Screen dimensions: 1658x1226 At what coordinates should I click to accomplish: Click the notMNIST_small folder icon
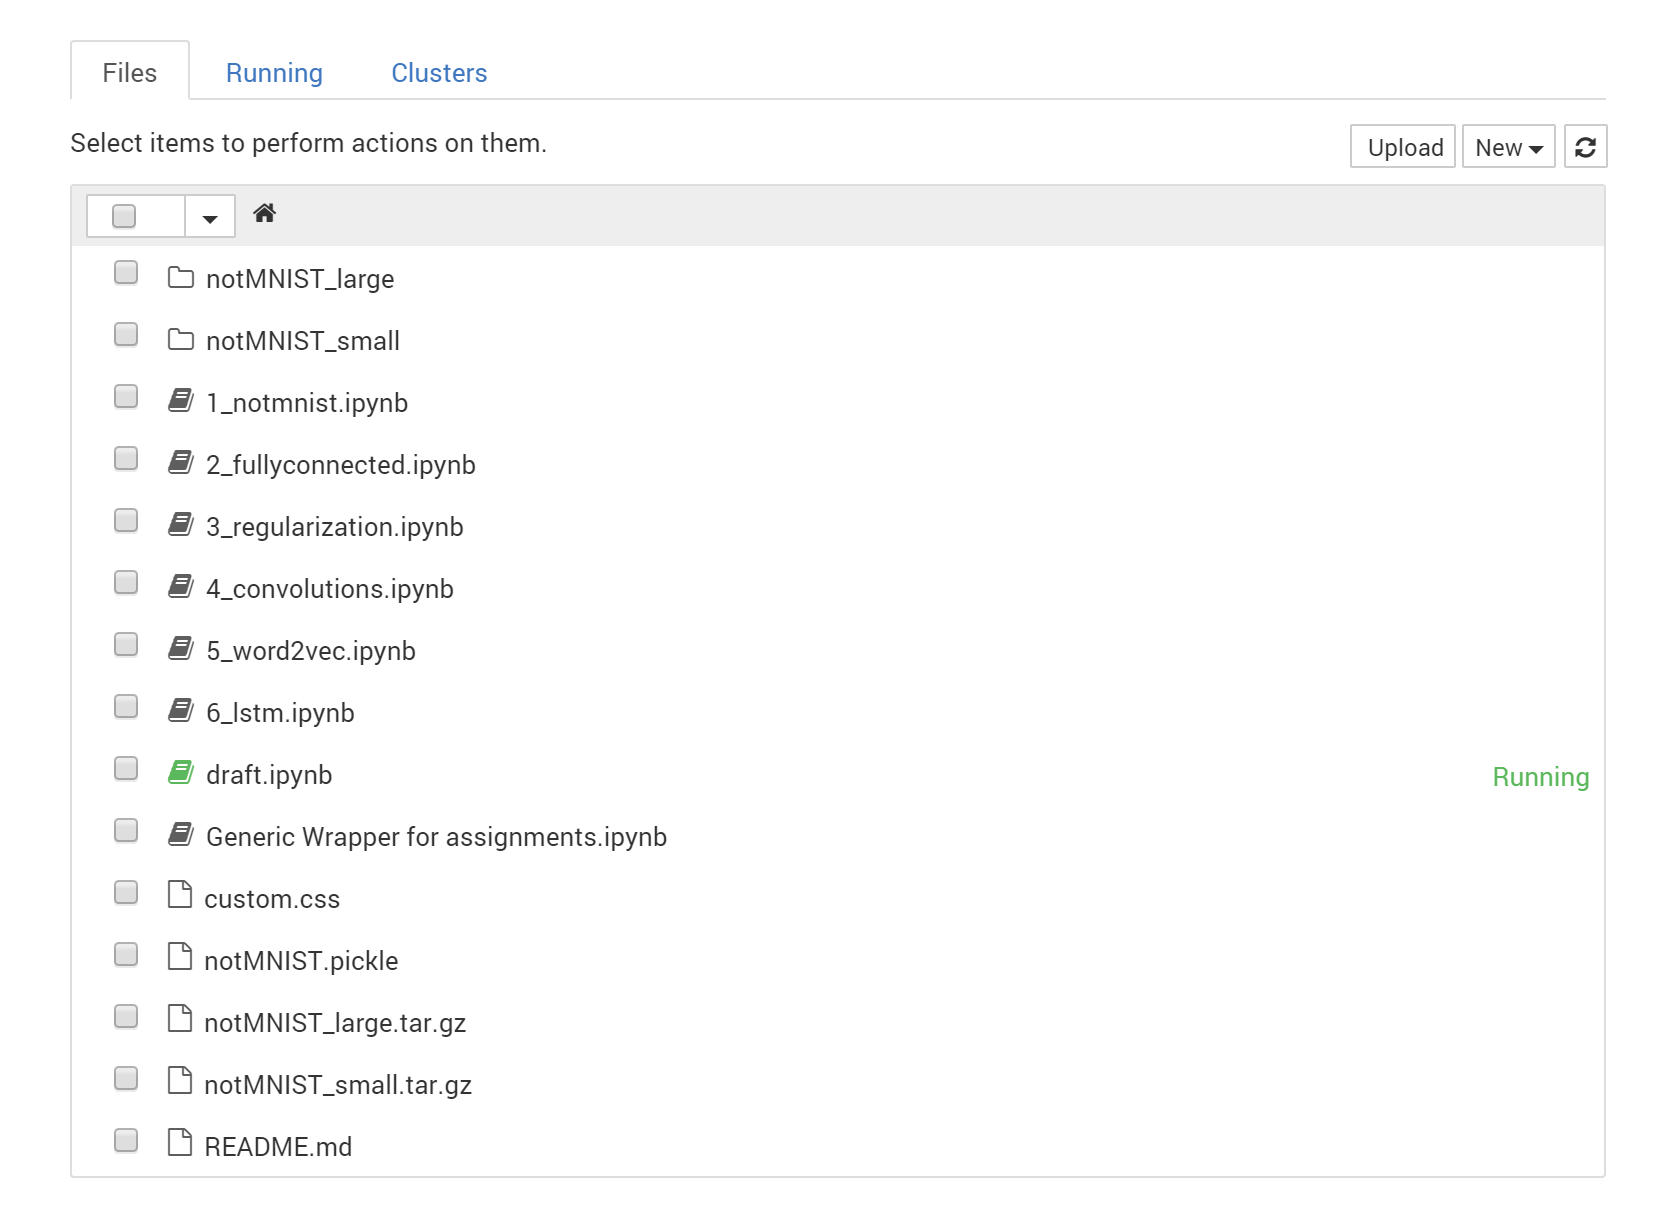coord(181,339)
